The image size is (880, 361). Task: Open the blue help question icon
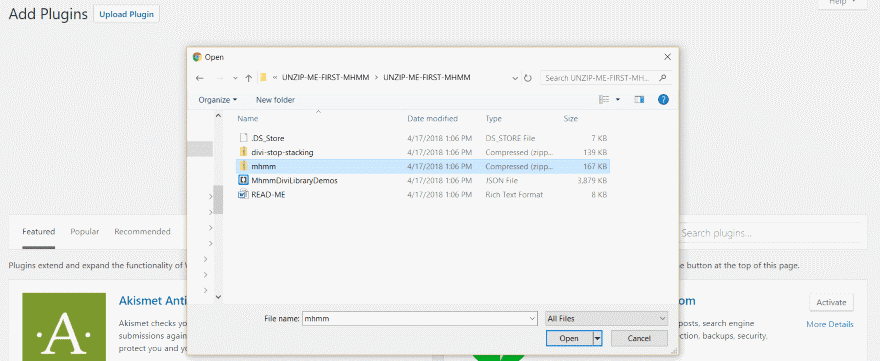point(663,99)
